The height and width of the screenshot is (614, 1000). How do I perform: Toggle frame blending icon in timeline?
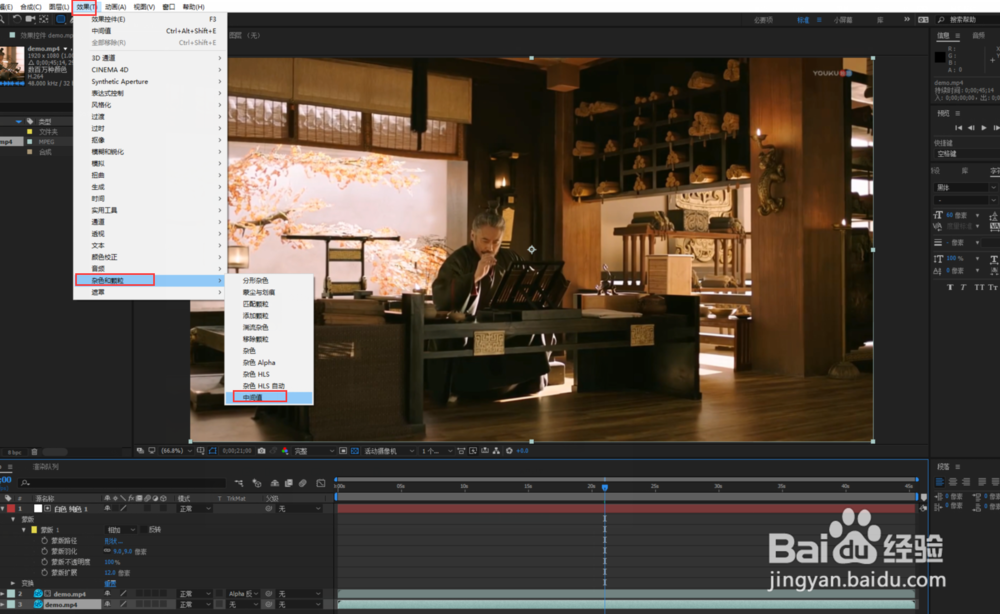click(289, 483)
